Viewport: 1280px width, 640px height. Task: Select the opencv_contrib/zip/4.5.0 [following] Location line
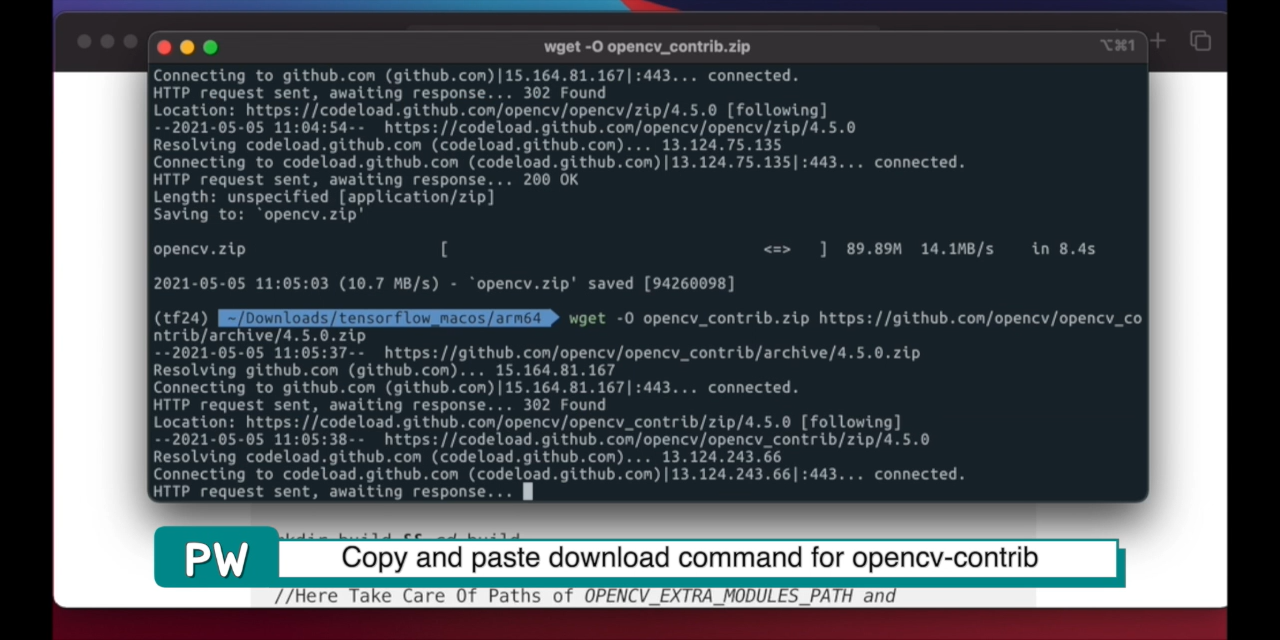(527, 422)
